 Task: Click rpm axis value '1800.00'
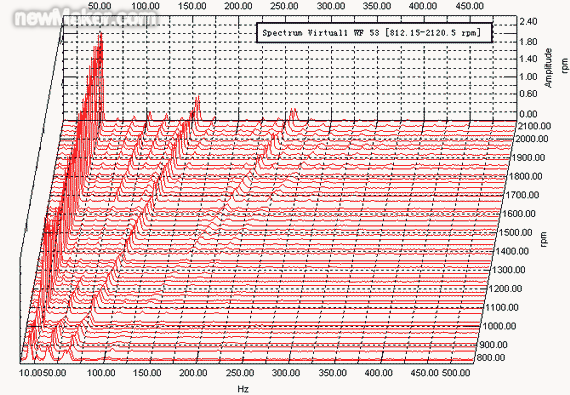pyautogui.click(x=525, y=177)
